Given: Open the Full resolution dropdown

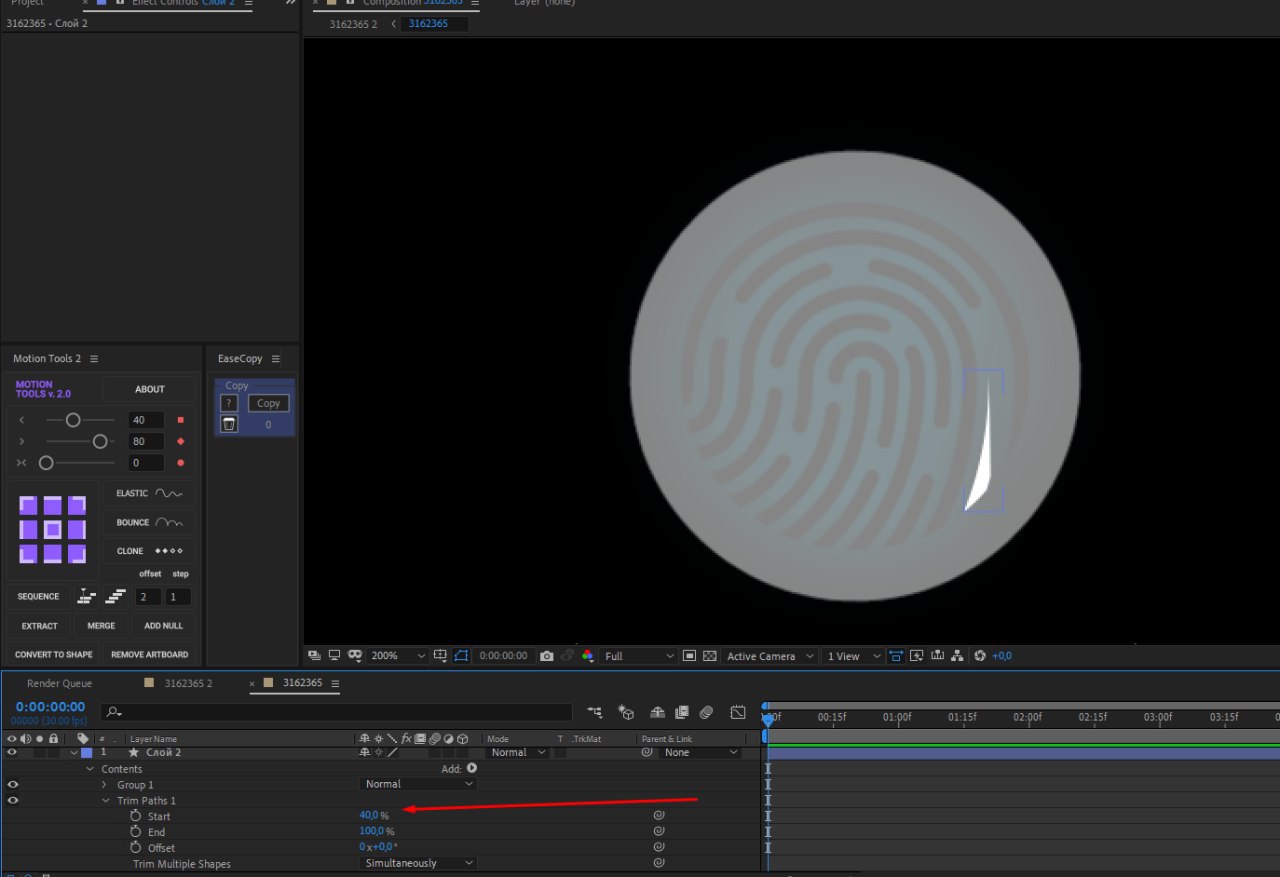Looking at the screenshot, I should click(640, 656).
